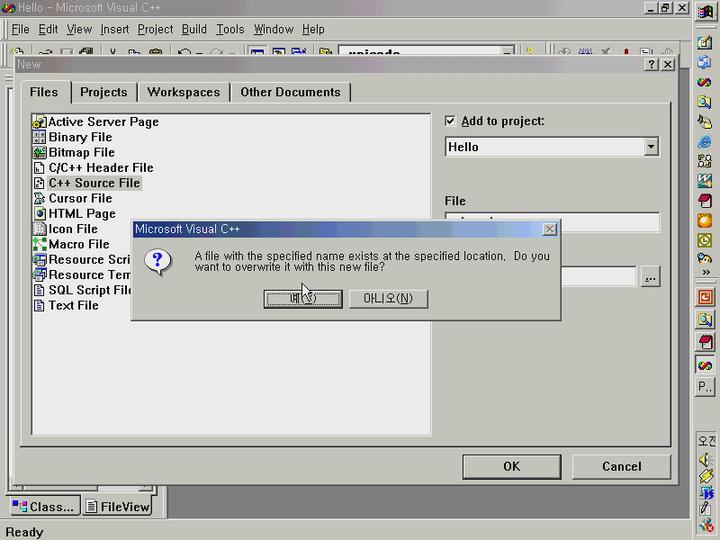Open the Project menu
This screenshot has width=720, height=540.
pos(155,29)
